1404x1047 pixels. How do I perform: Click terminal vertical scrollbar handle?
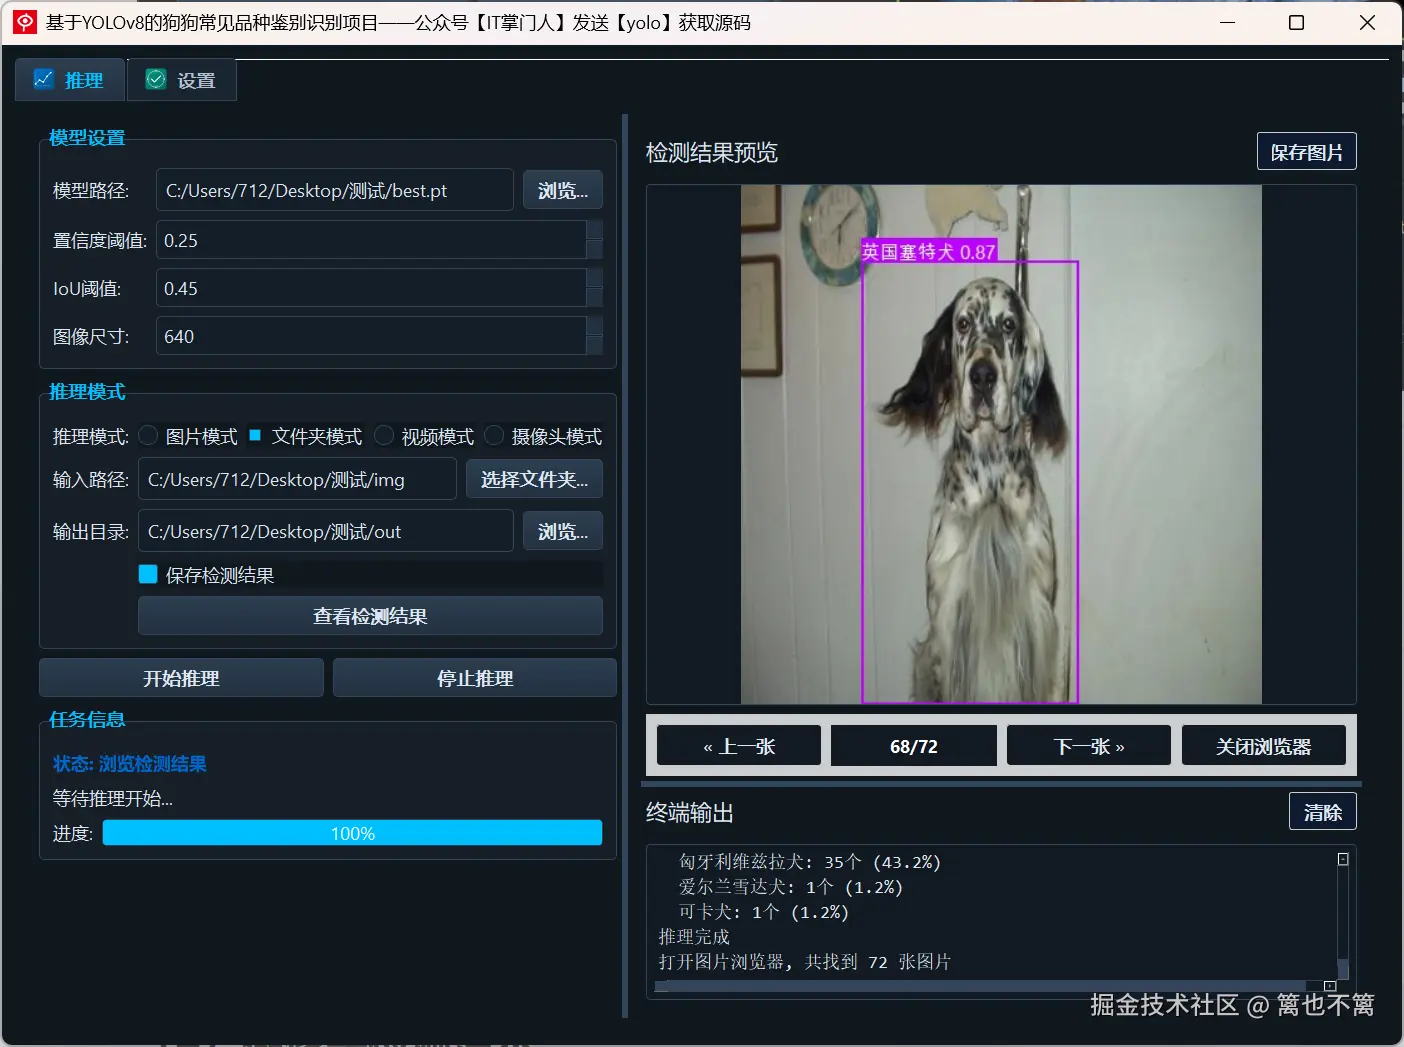[1343, 968]
